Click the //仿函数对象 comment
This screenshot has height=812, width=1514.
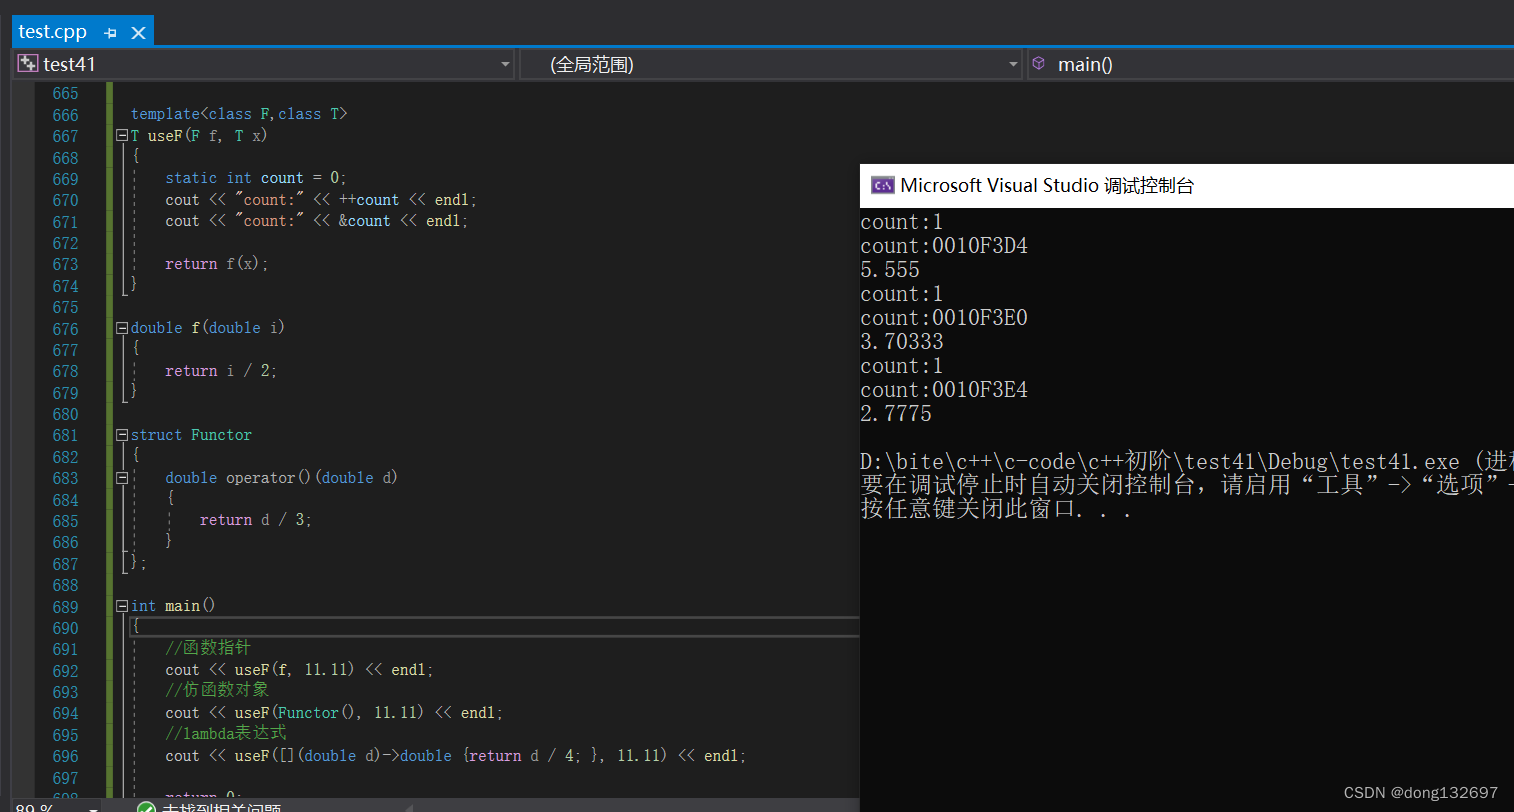217,690
